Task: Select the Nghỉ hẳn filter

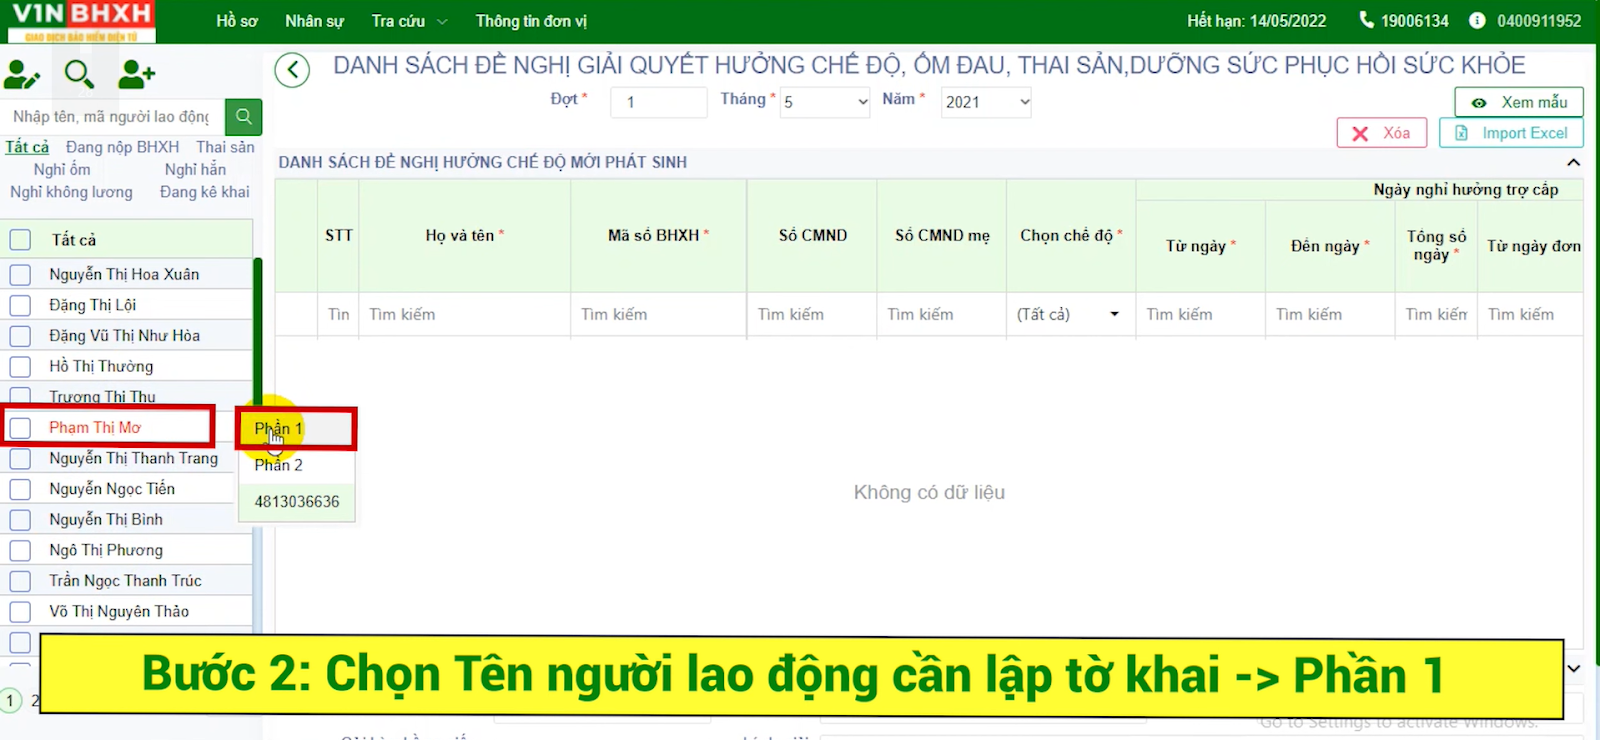Action: 195,170
